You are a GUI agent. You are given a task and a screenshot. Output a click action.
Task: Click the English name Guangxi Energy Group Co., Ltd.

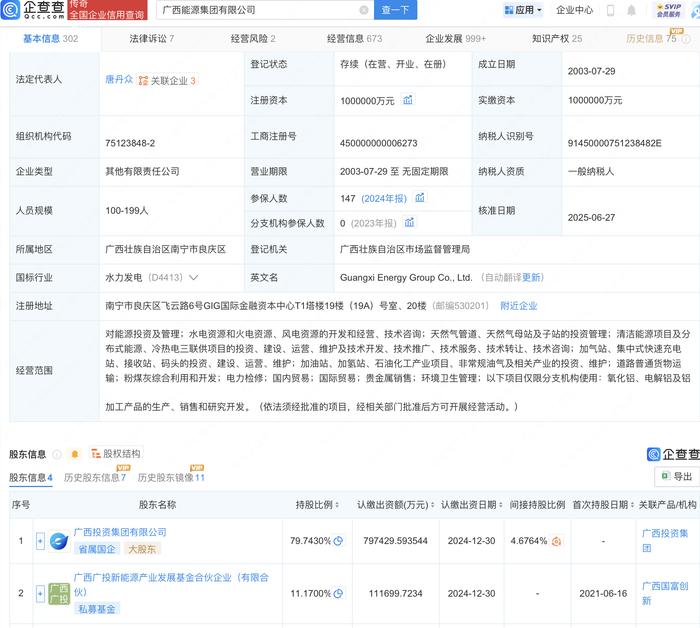click(x=406, y=278)
